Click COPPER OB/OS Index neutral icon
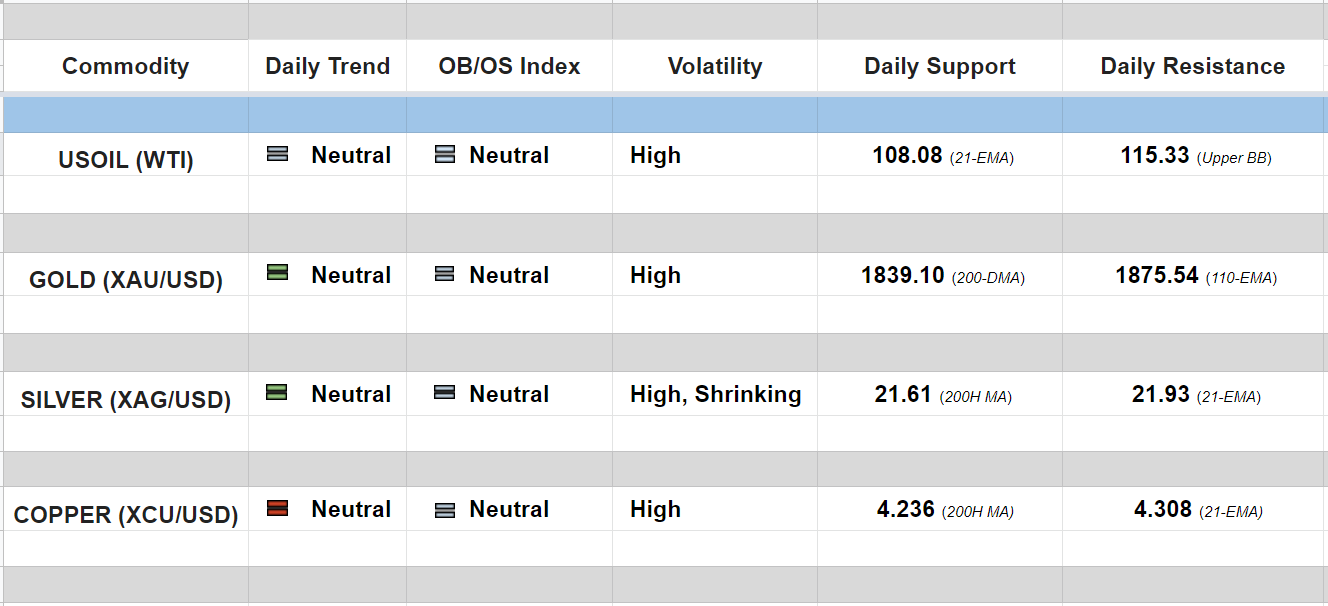The image size is (1328, 606). pos(445,510)
